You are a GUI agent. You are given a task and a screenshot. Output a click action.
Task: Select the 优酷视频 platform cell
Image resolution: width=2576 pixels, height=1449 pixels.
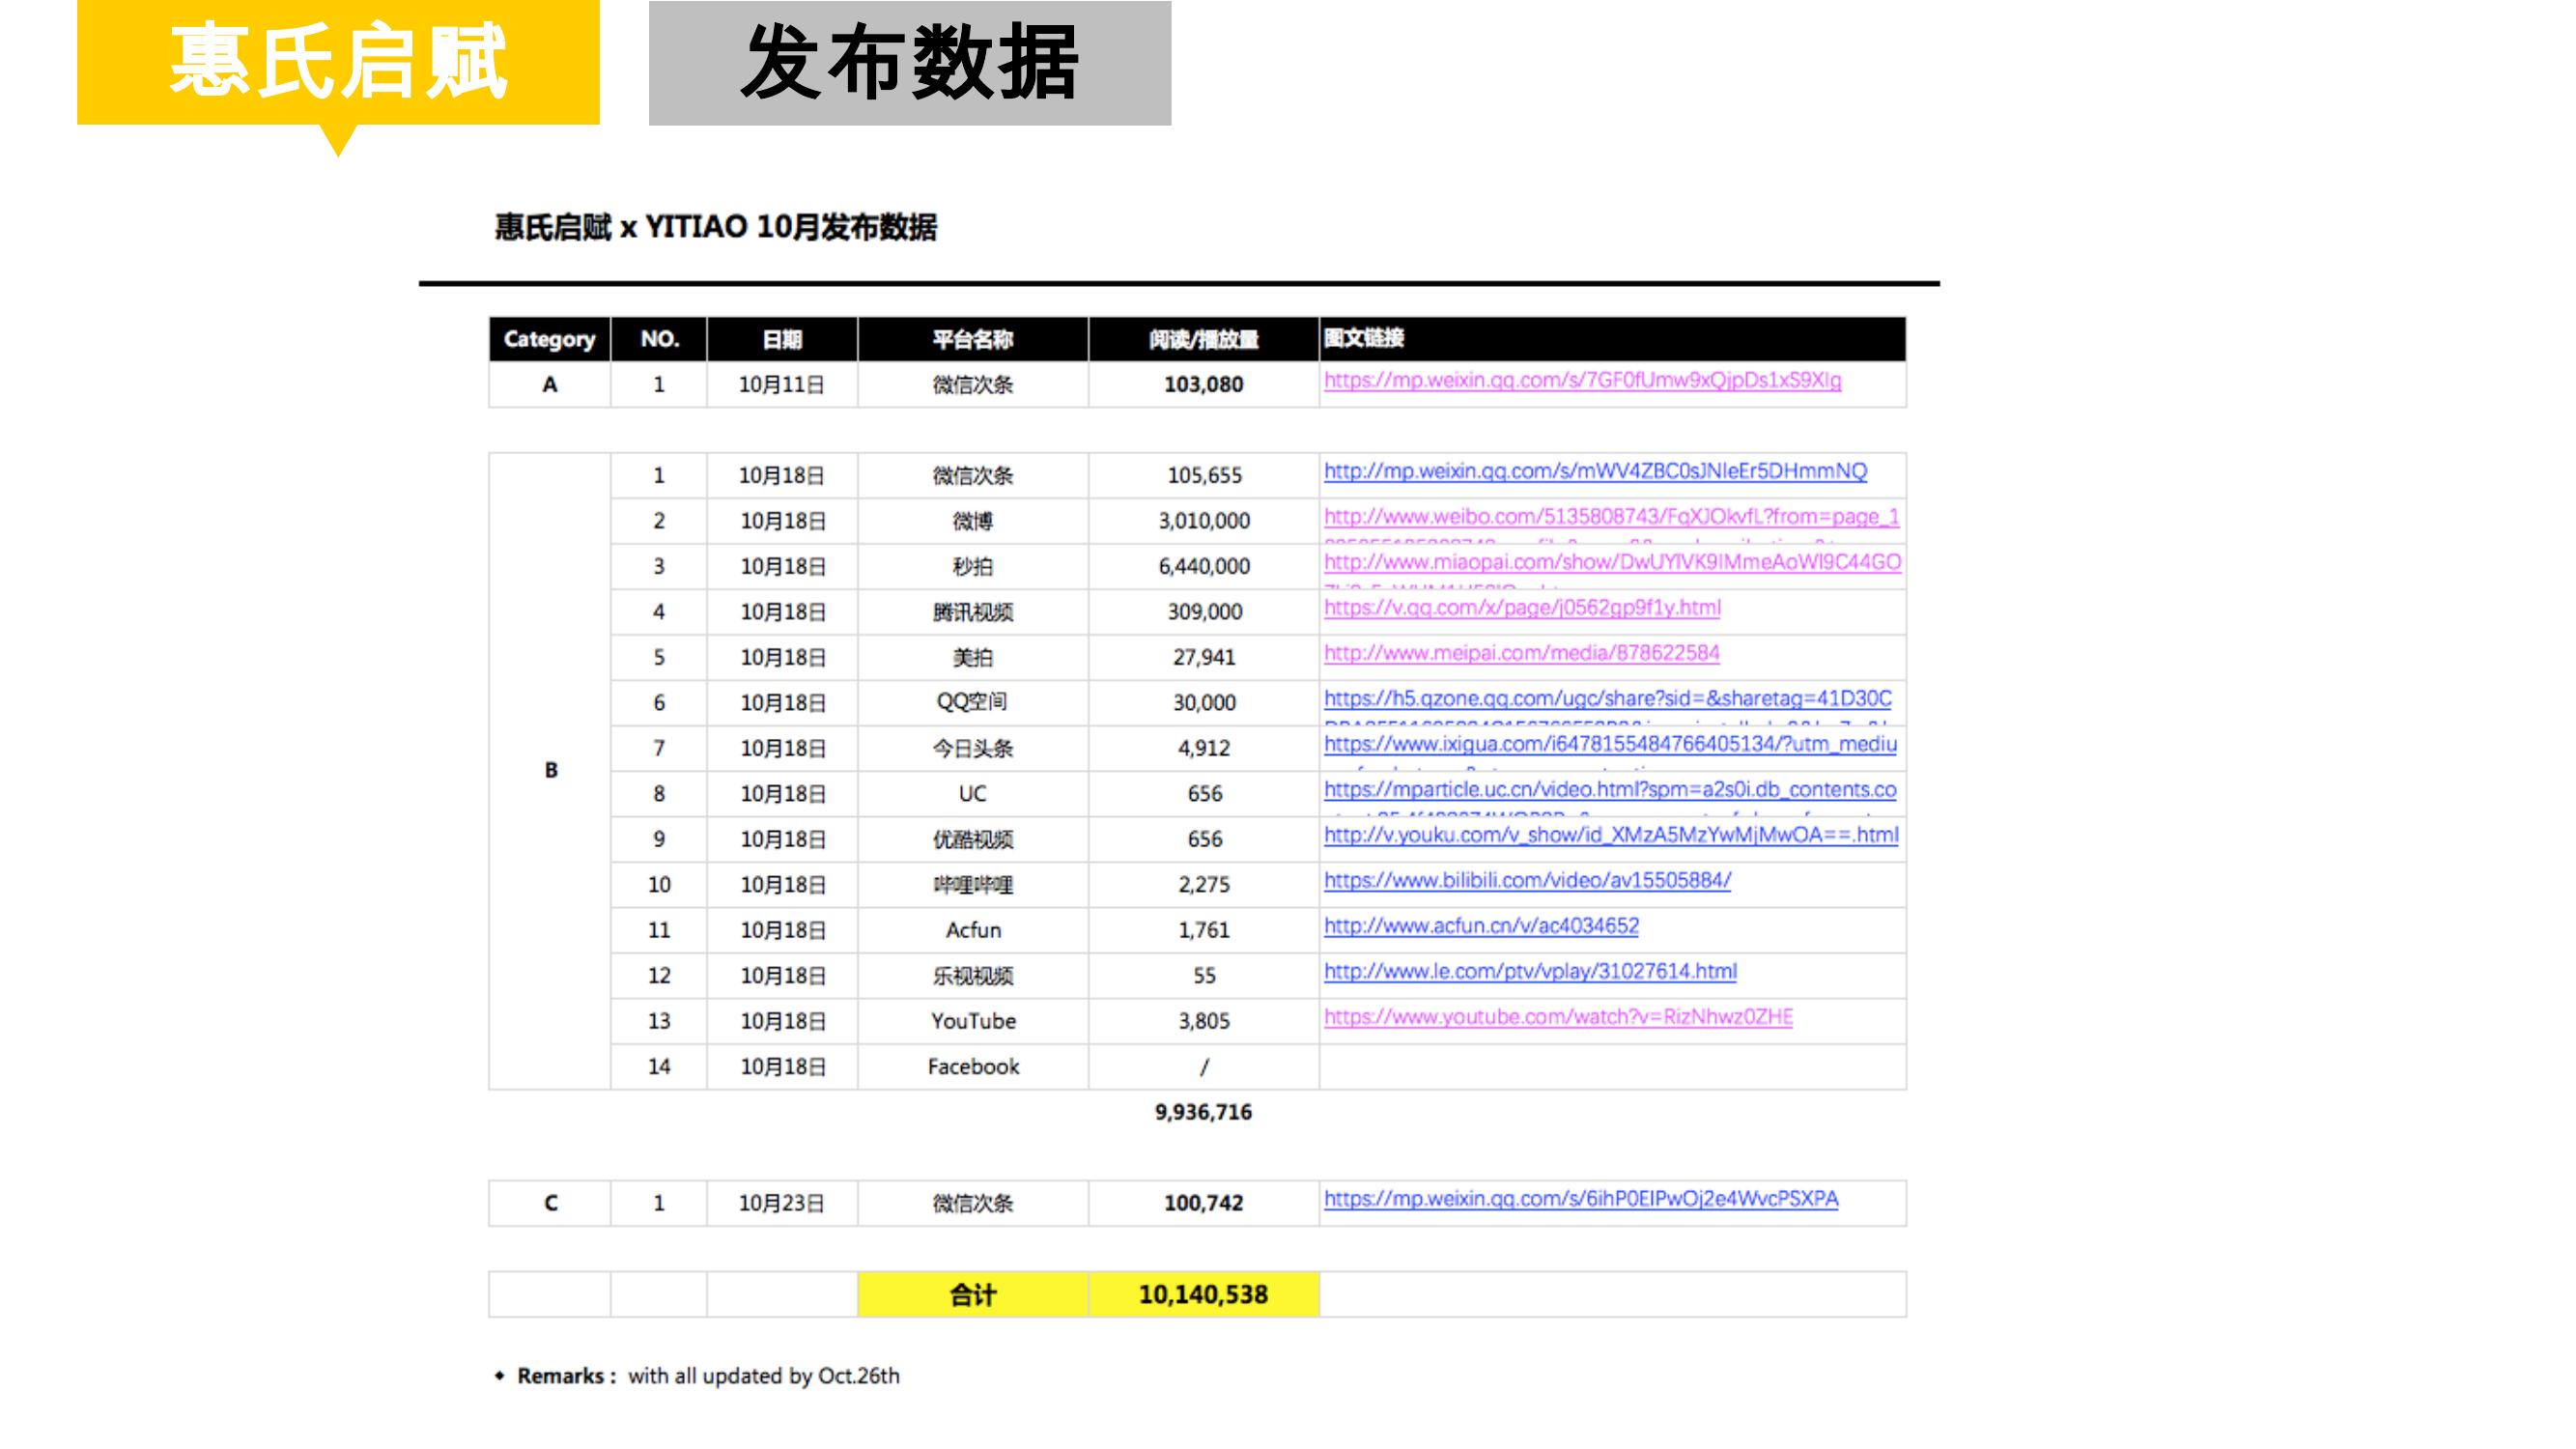[973, 840]
